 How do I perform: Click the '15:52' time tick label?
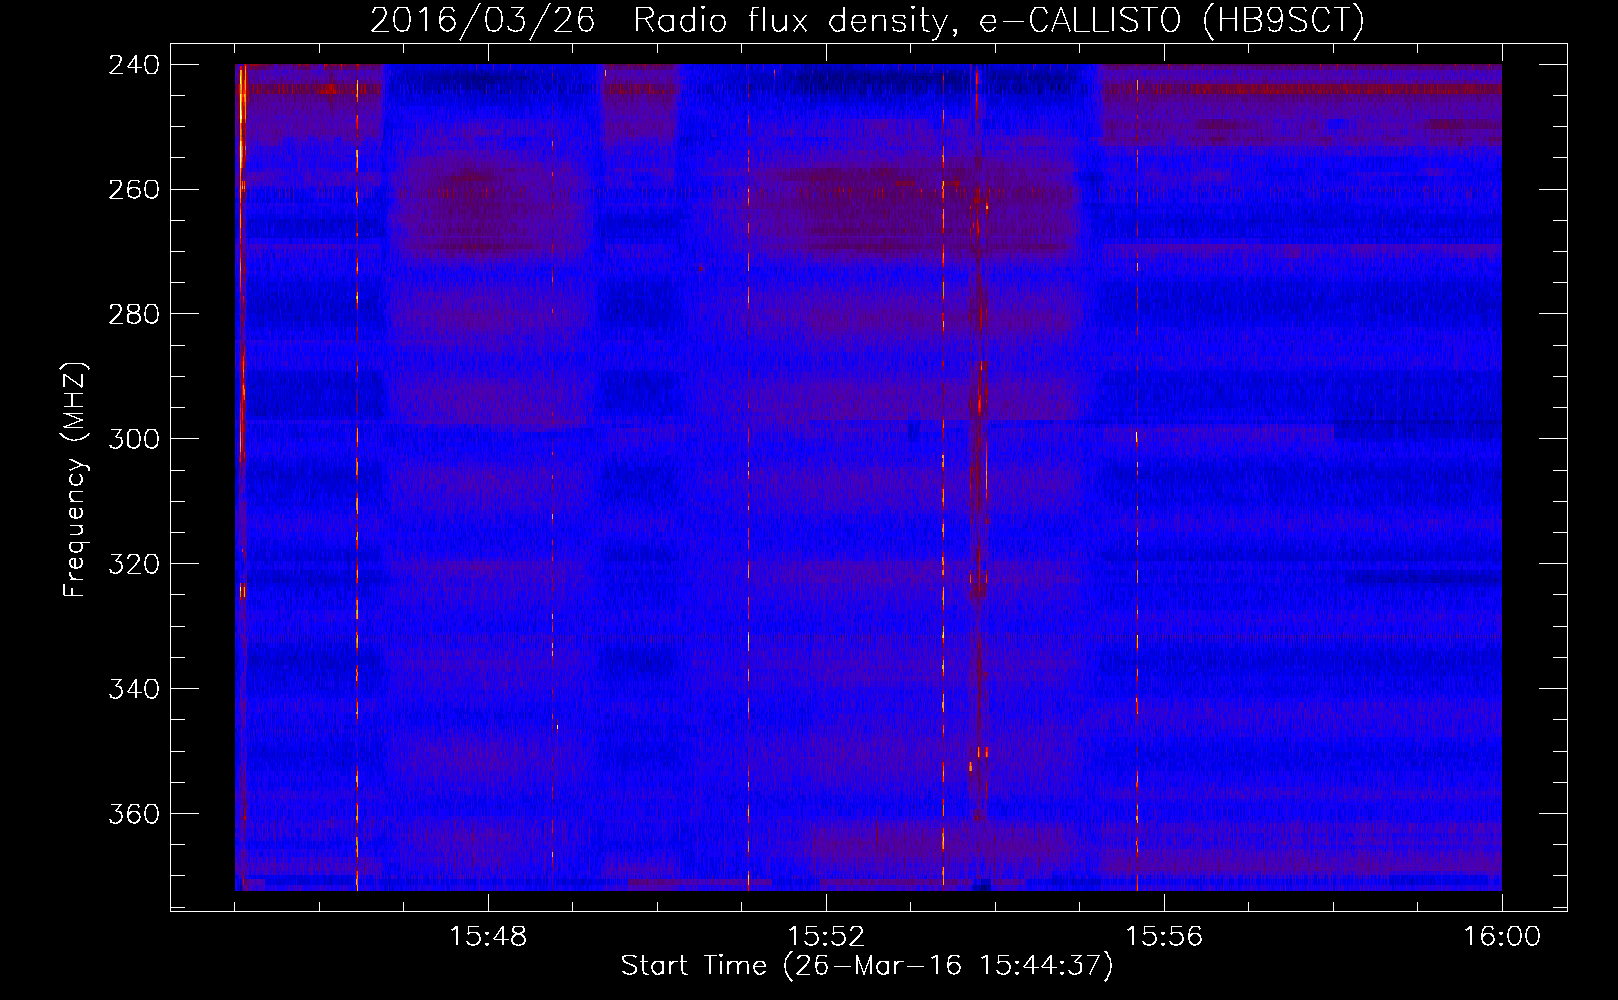(826, 937)
